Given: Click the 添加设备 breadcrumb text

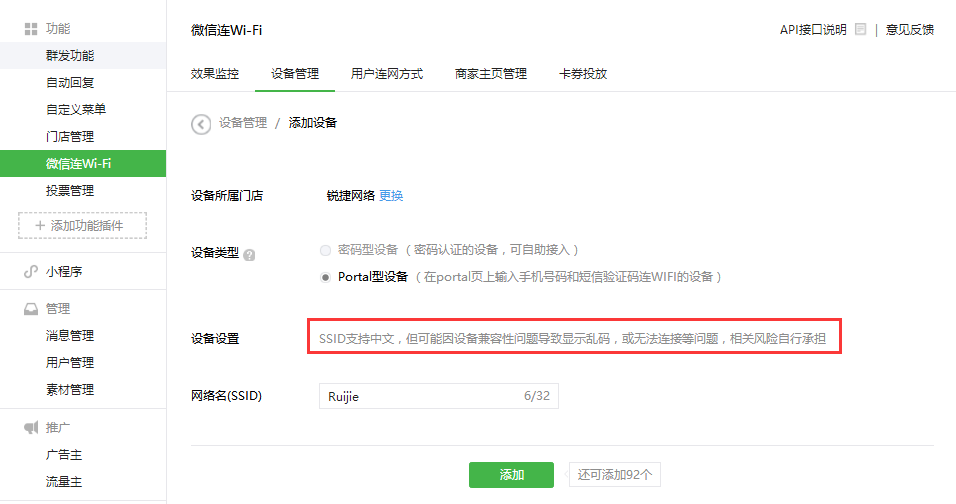Looking at the screenshot, I should pos(313,123).
